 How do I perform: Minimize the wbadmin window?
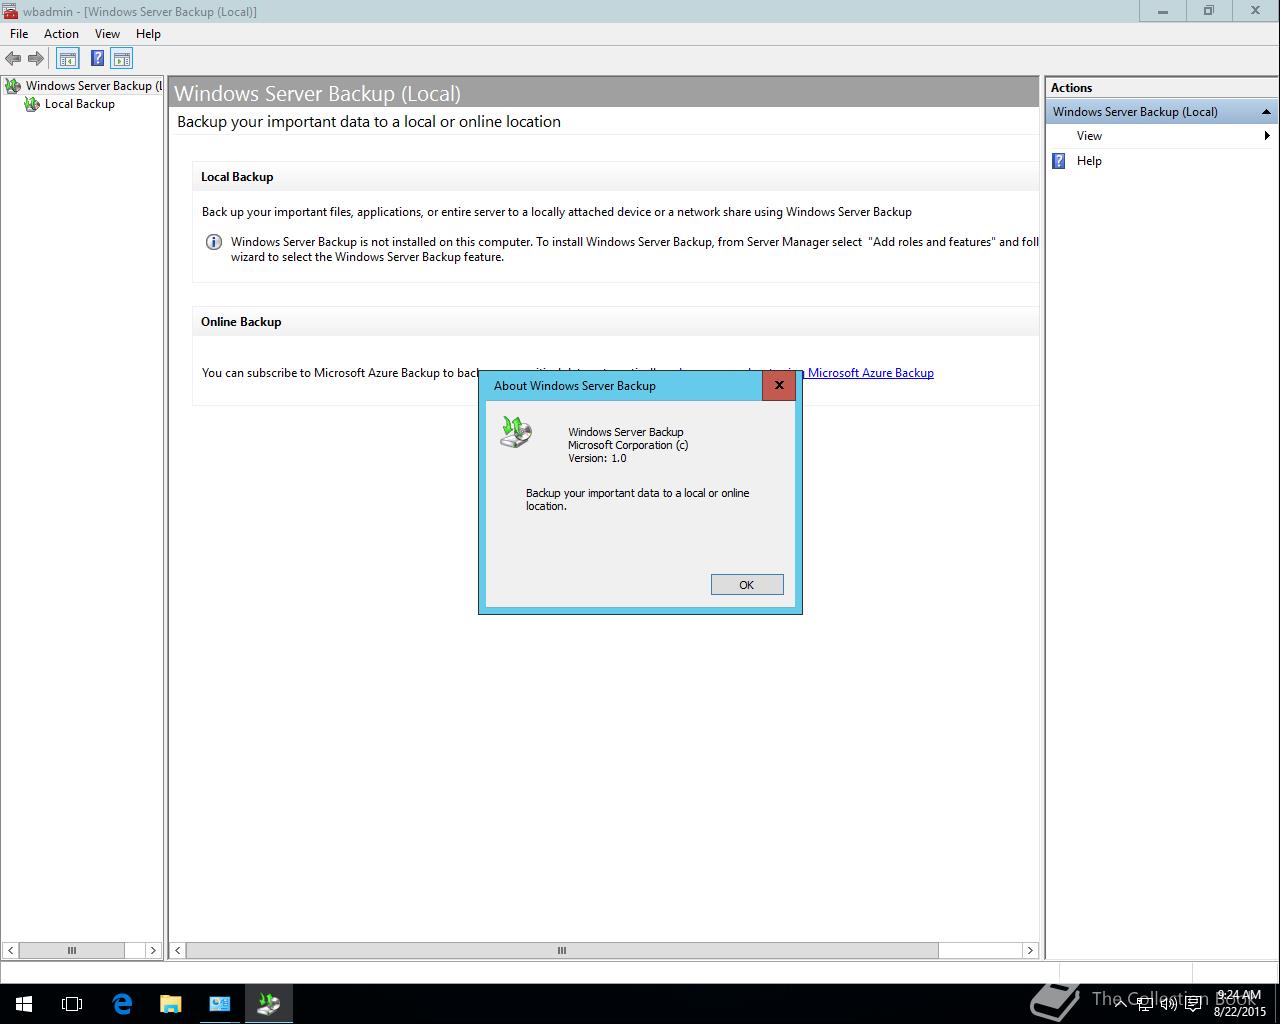(x=1163, y=11)
